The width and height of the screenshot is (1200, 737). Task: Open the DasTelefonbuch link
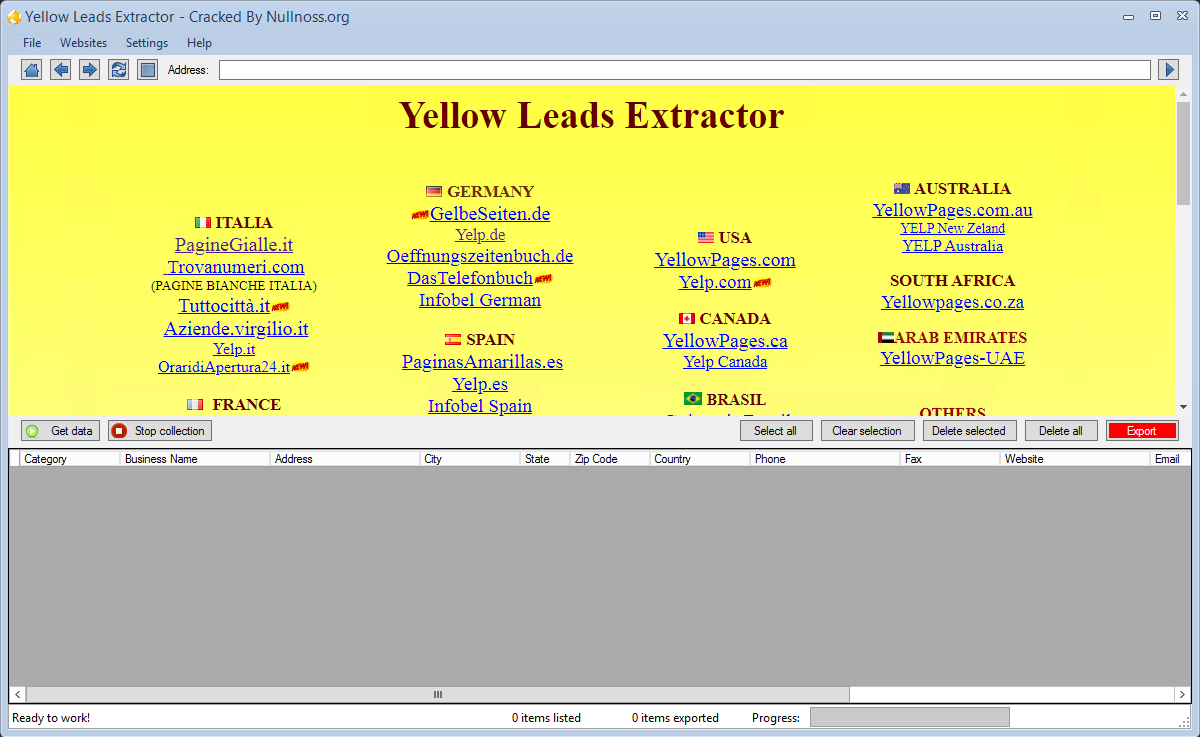coord(470,278)
